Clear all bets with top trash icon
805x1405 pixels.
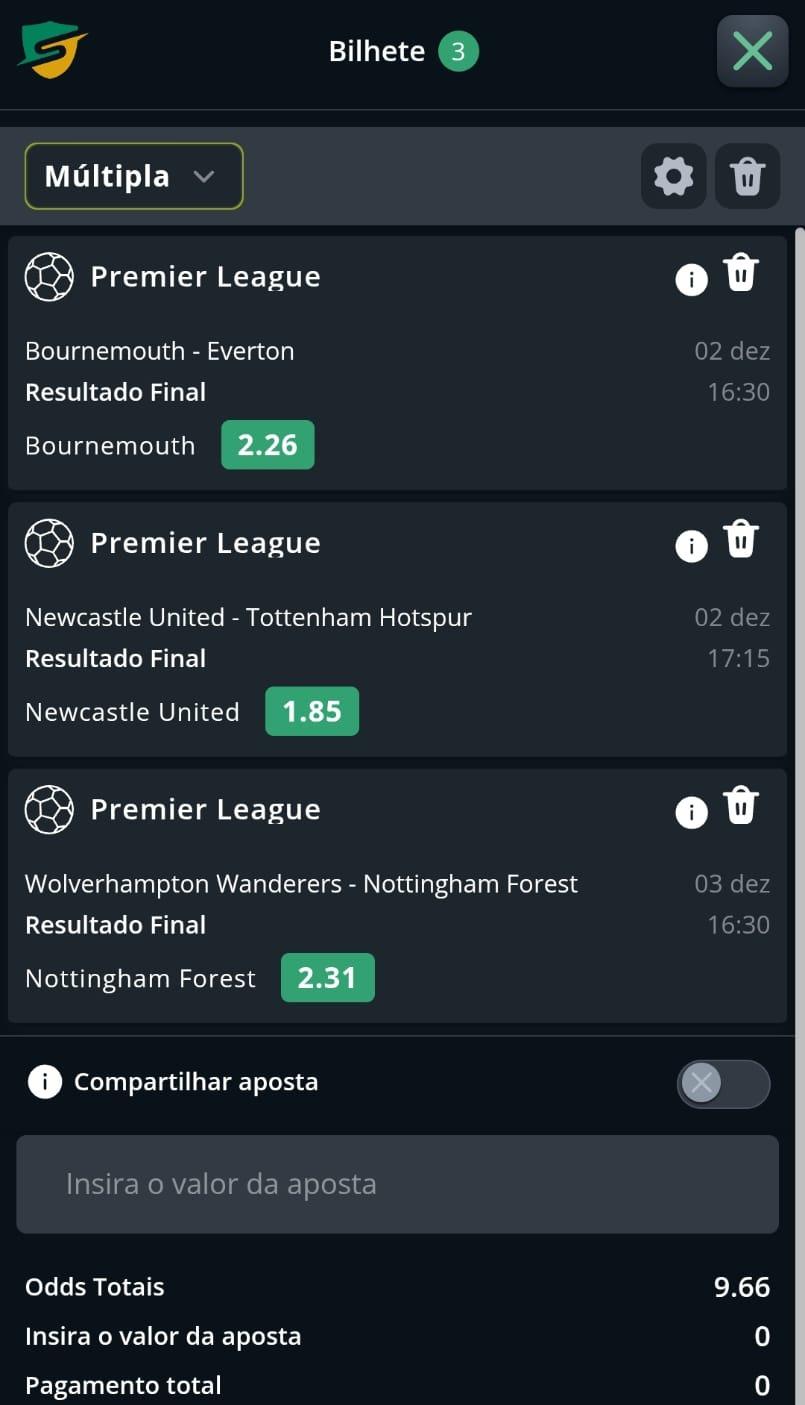click(x=747, y=177)
